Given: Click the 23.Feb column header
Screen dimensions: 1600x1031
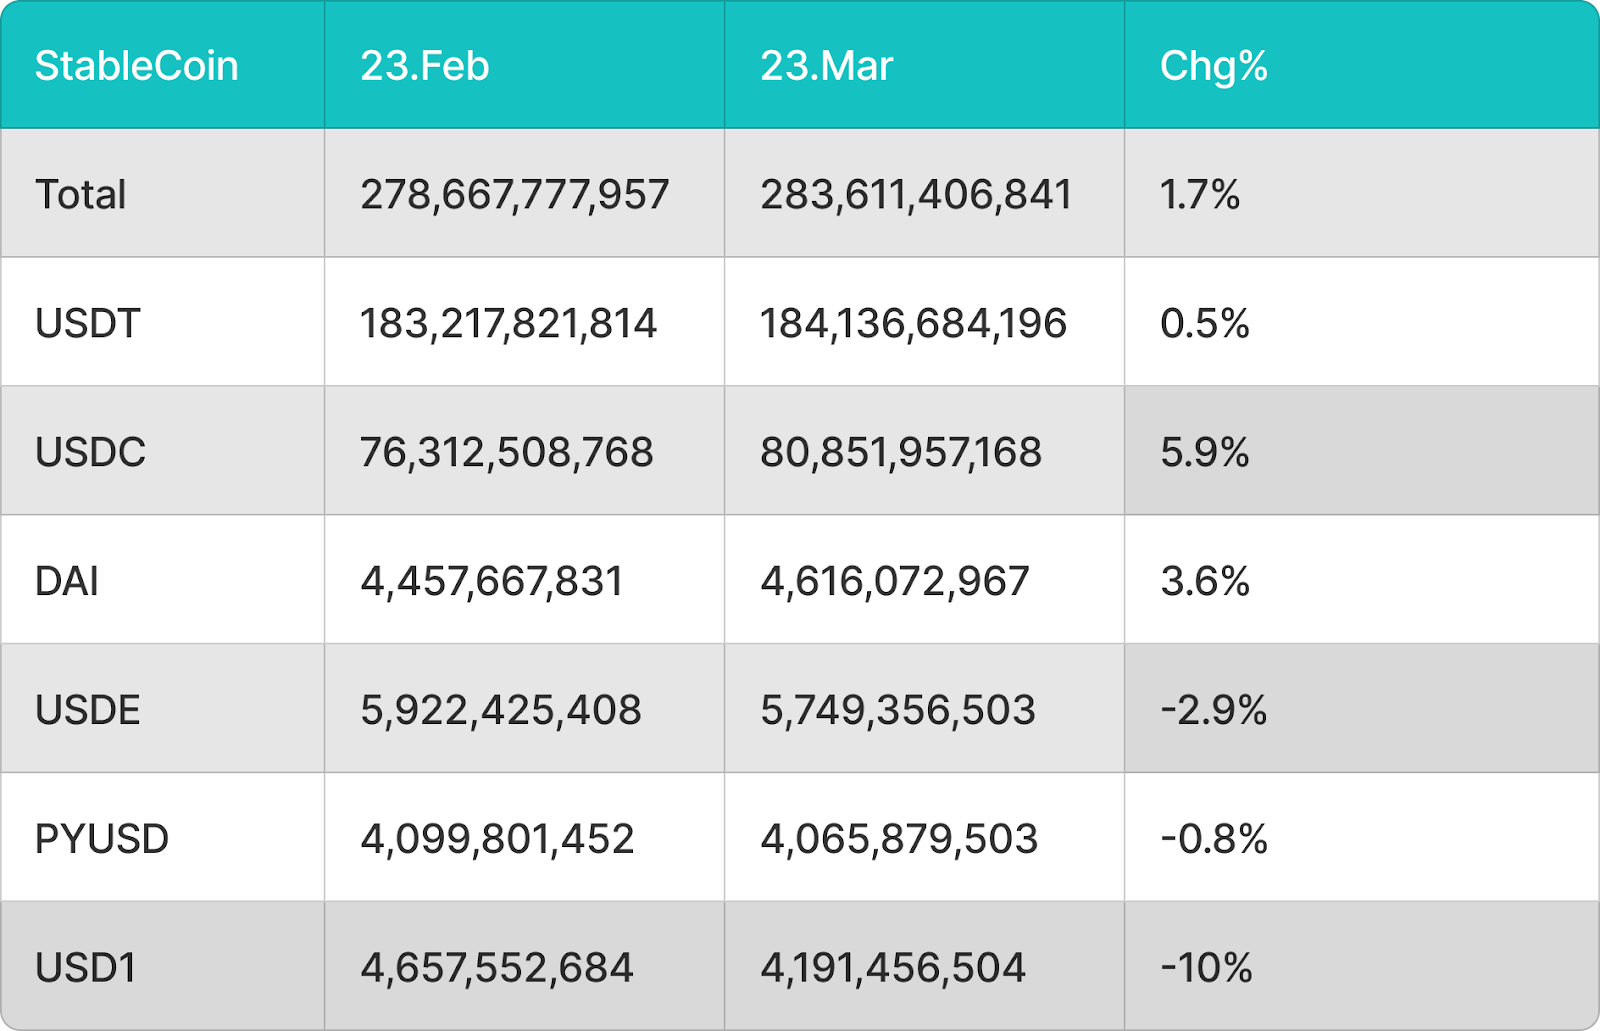Looking at the screenshot, I should tap(425, 66).
